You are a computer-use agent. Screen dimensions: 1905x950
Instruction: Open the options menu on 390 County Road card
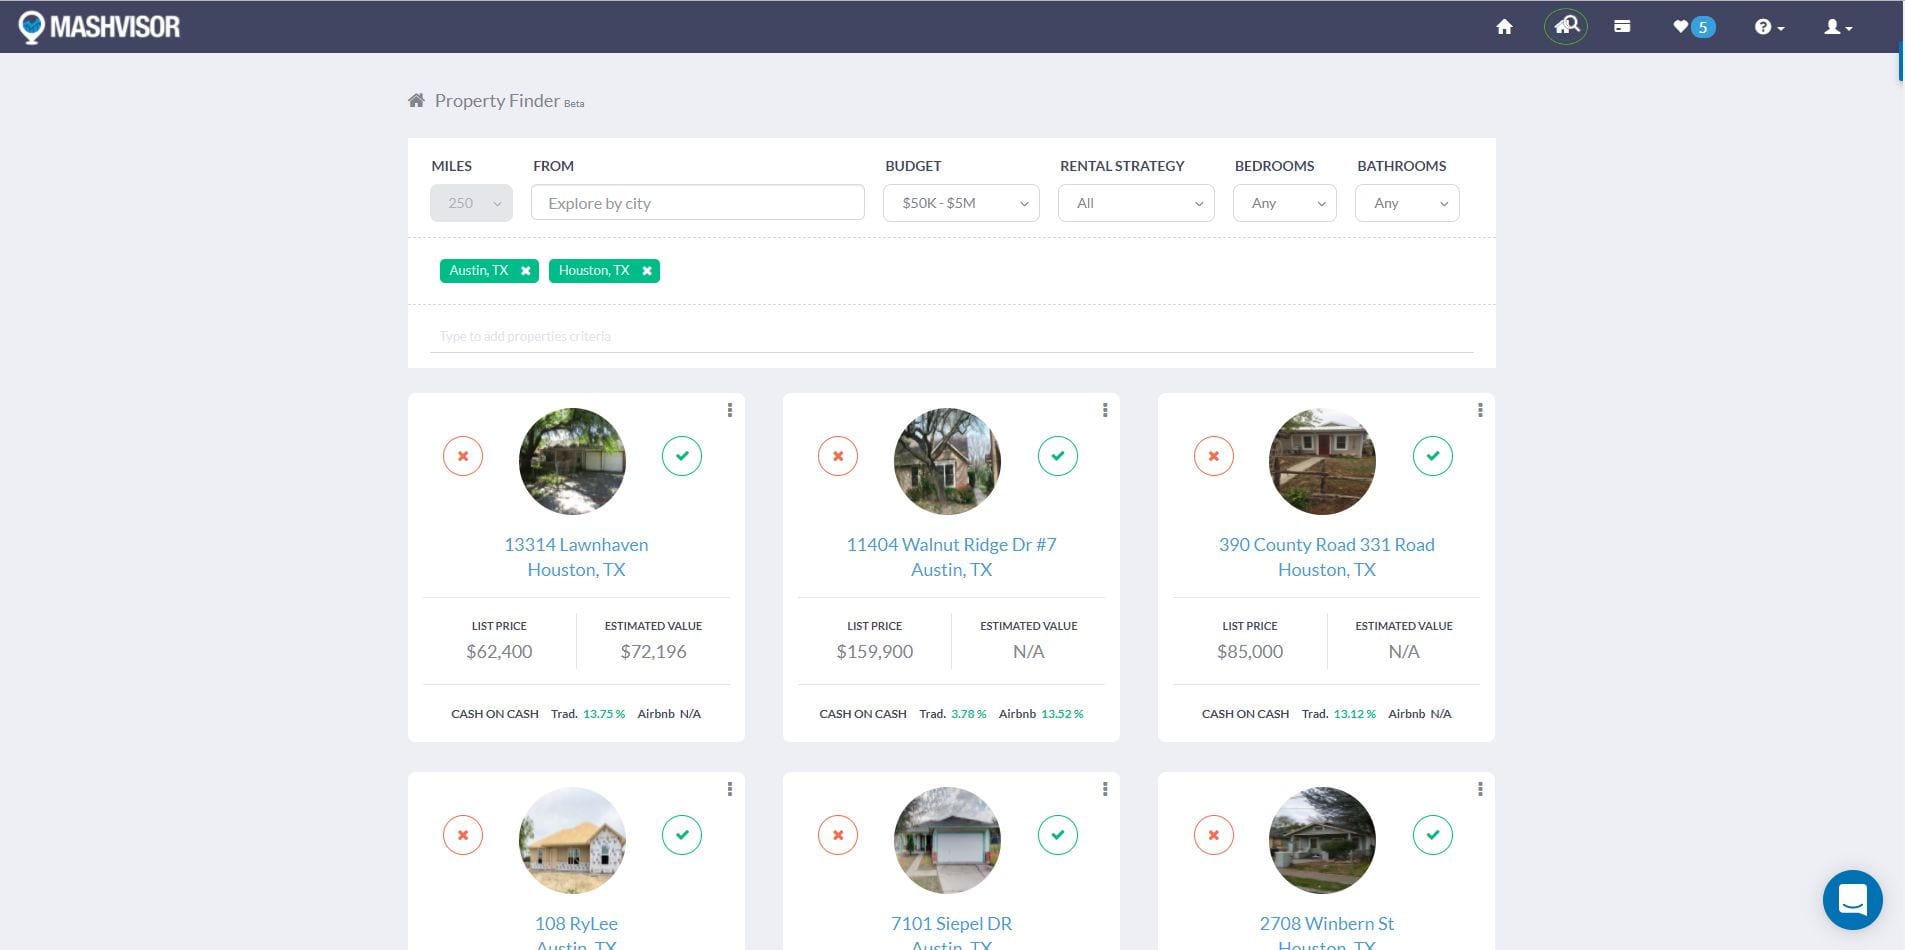pyautogui.click(x=1479, y=410)
